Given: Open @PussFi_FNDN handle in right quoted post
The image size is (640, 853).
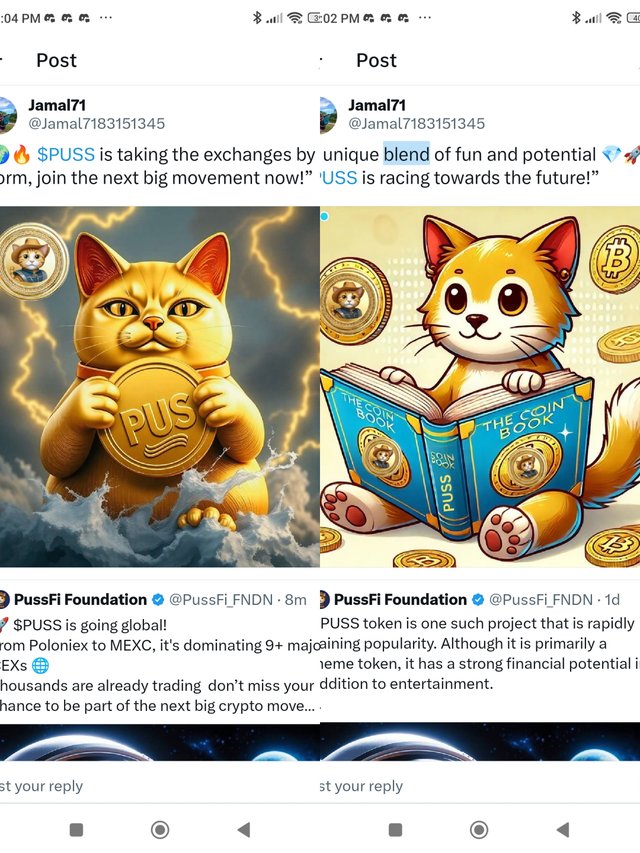Looking at the screenshot, I should tap(541, 599).
